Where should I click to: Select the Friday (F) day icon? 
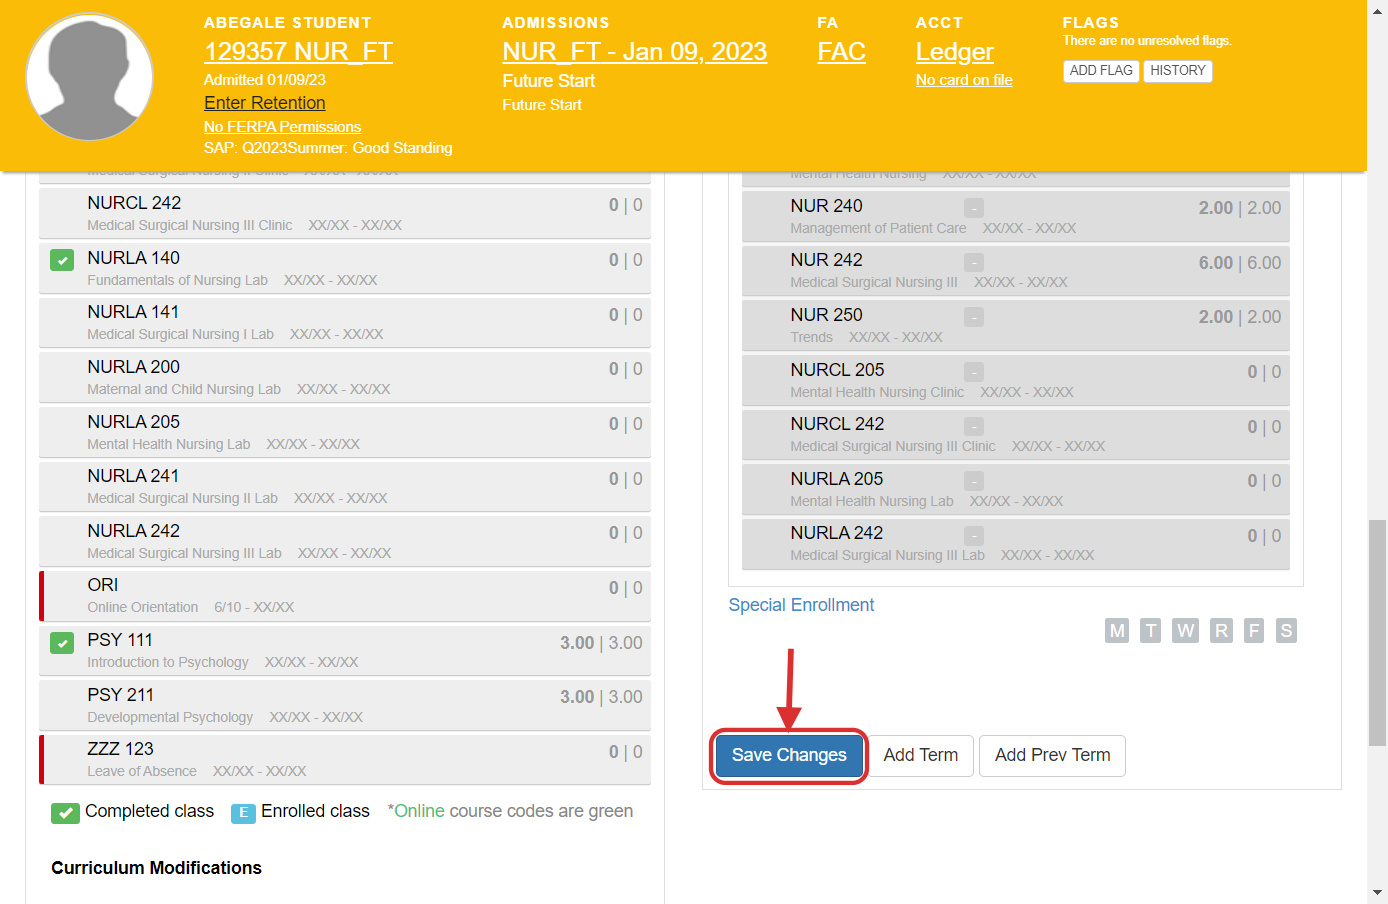1254,631
